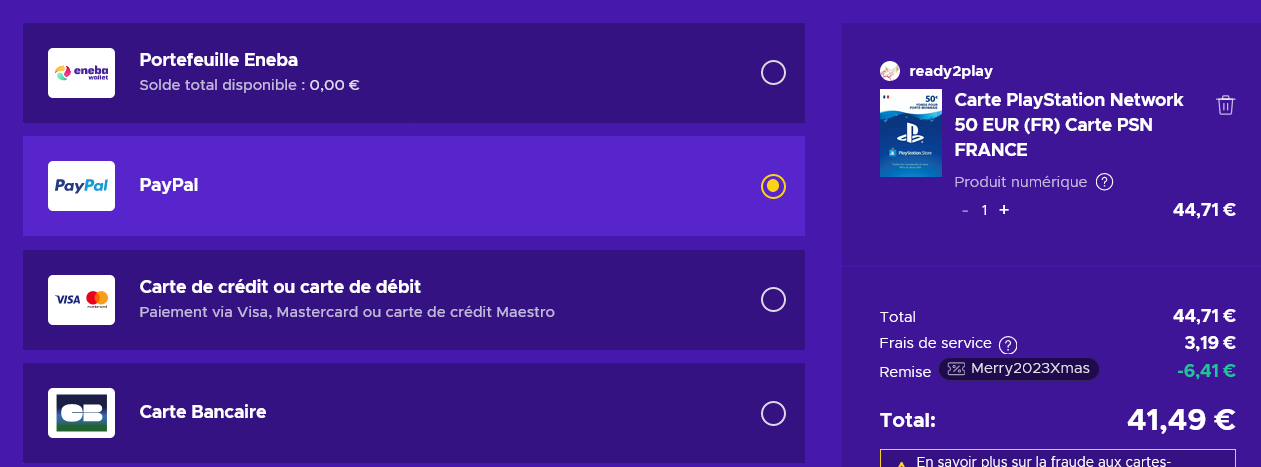Increase quantity with the plus button
The width and height of the screenshot is (1261, 467).
click(1004, 210)
